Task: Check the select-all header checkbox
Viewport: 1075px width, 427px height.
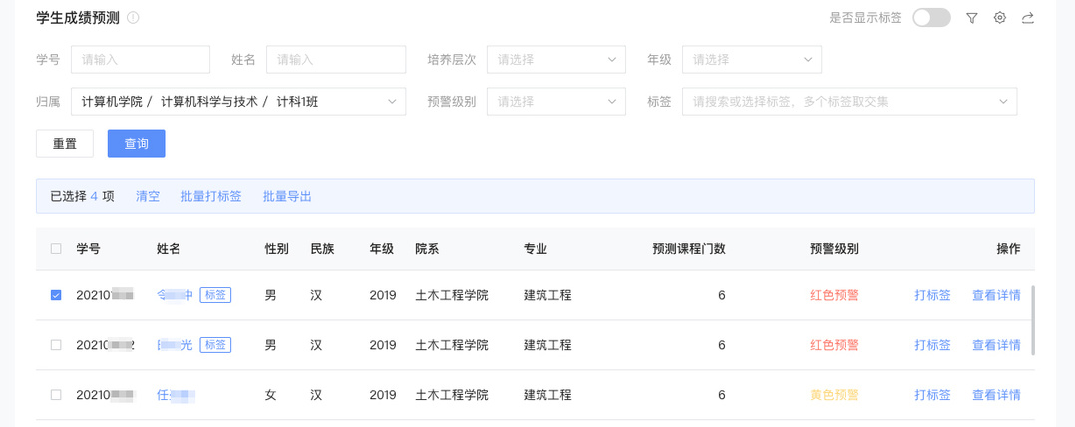Action: pyautogui.click(x=56, y=249)
